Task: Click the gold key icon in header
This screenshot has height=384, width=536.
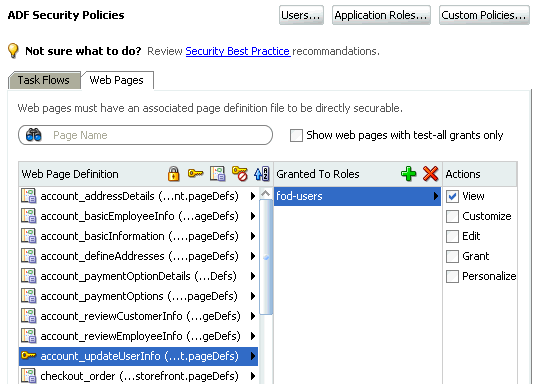Action: click(x=196, y=174)
